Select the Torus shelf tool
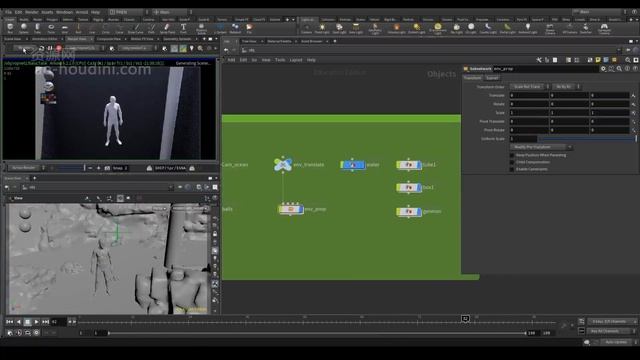The image size is (640, 360). point(51,28)
